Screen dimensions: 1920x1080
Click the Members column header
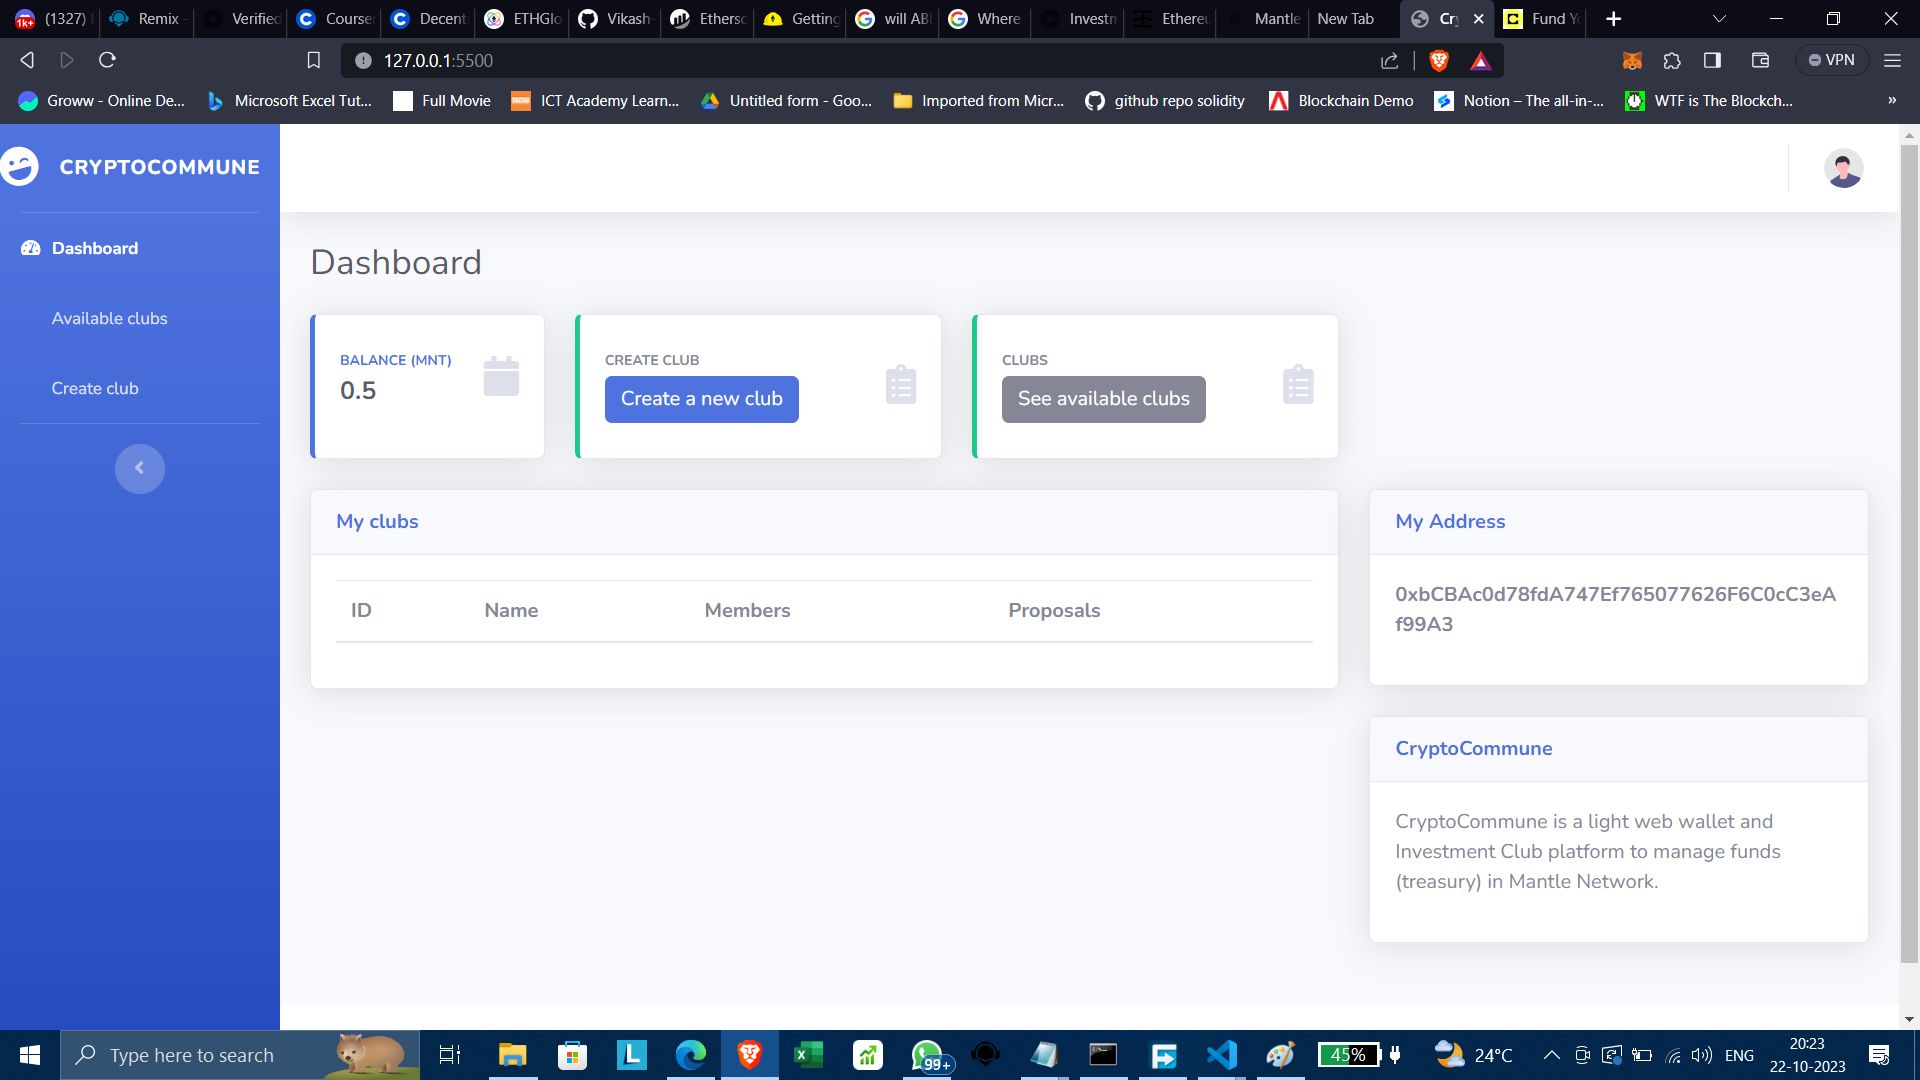(x=747, y=610)
